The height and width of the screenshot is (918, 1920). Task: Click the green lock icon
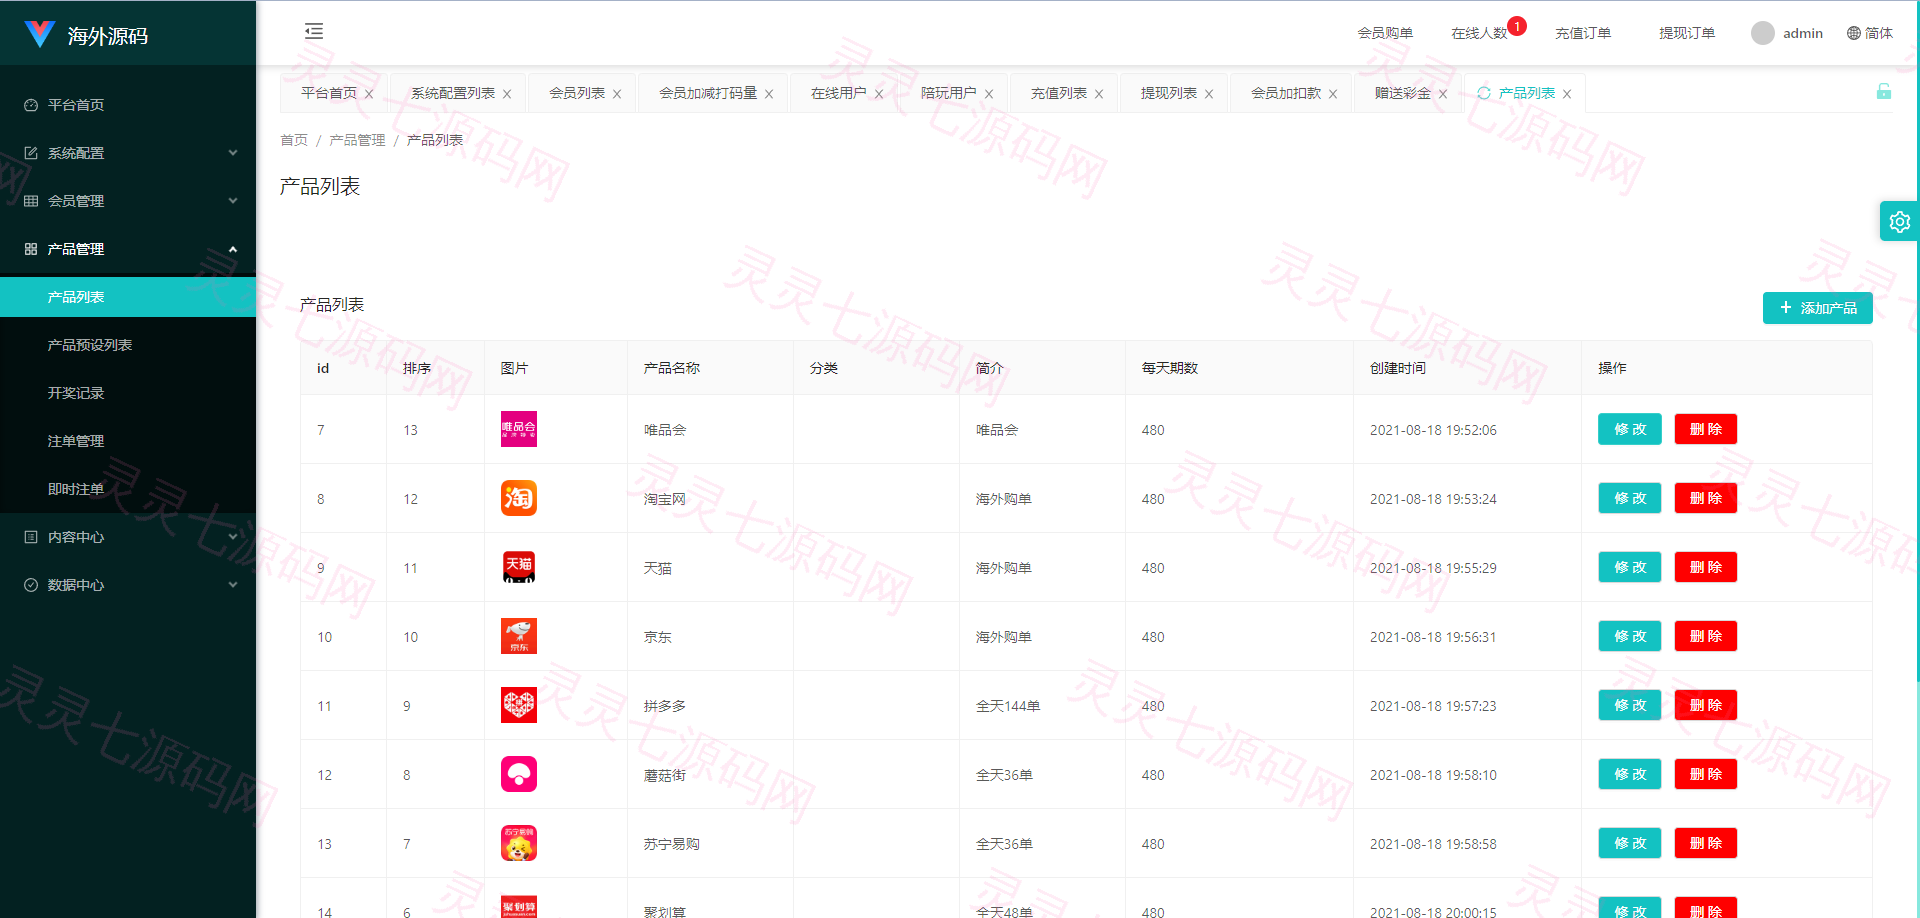tap(1884, 91)
